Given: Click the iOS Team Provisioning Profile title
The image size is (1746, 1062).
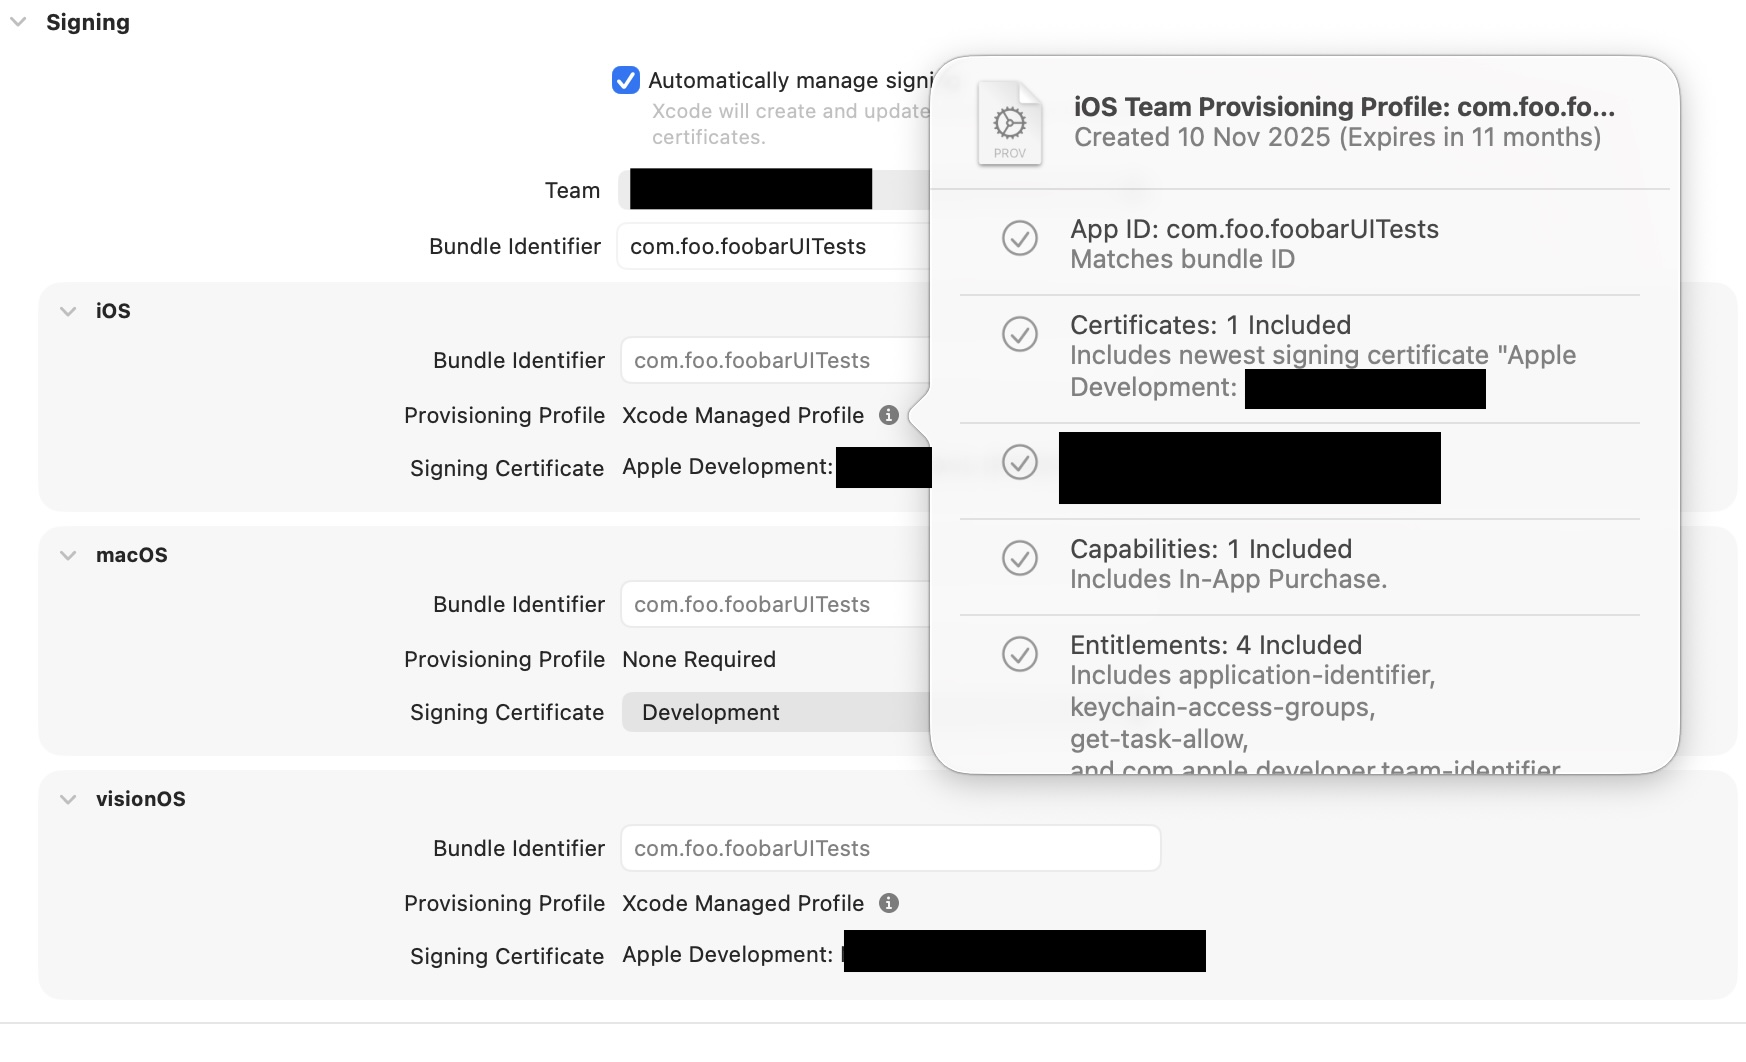Looking at the screenshot, I should tap(1343, 107).
